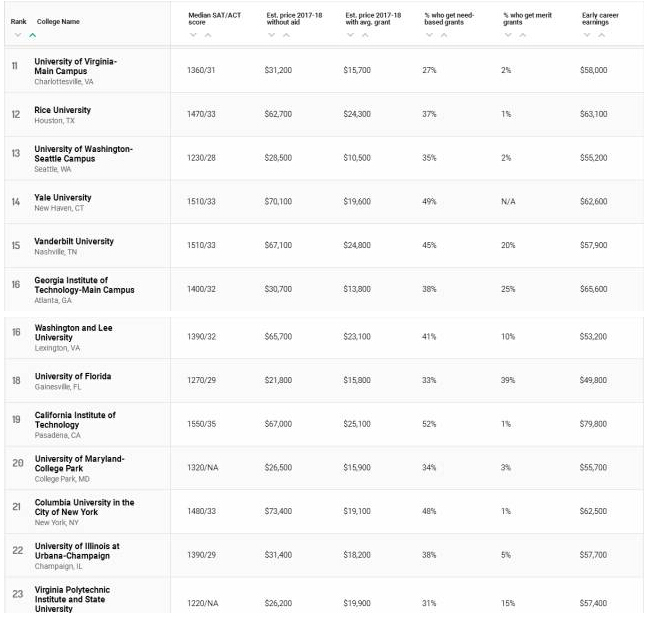Sort need-based grants percentage ascending
The height and width of the screenshot is (619, 648).
coord(444,35)
